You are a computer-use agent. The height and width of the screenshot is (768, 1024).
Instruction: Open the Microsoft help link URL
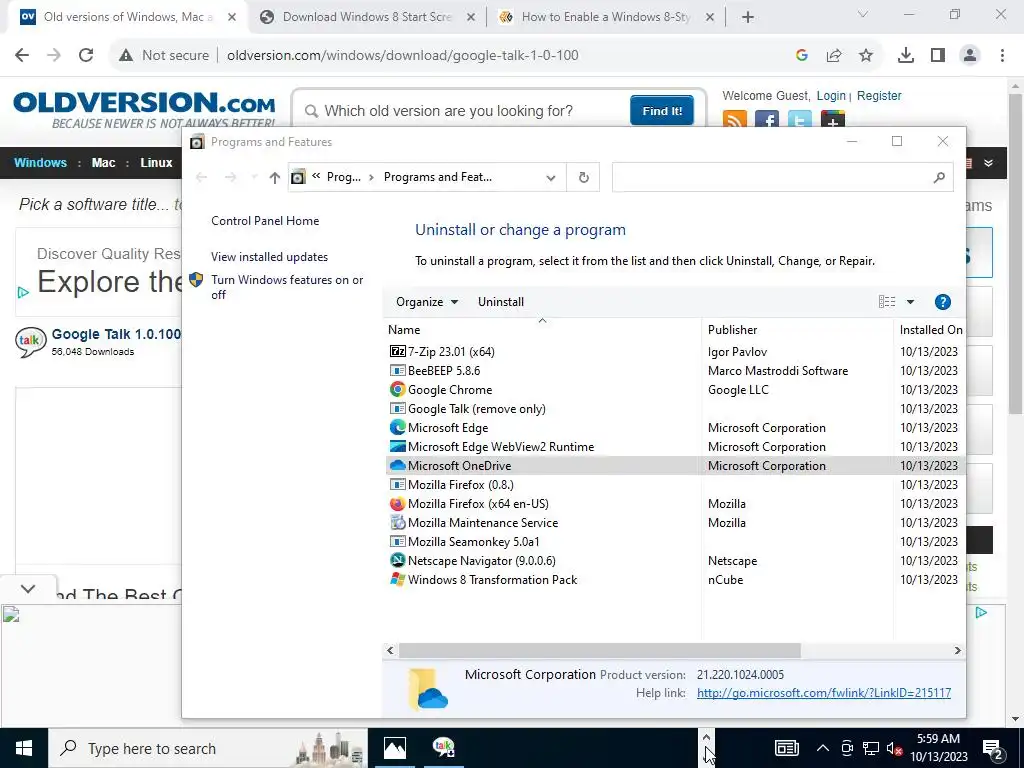pyautogui.click(x=824, y=693)
